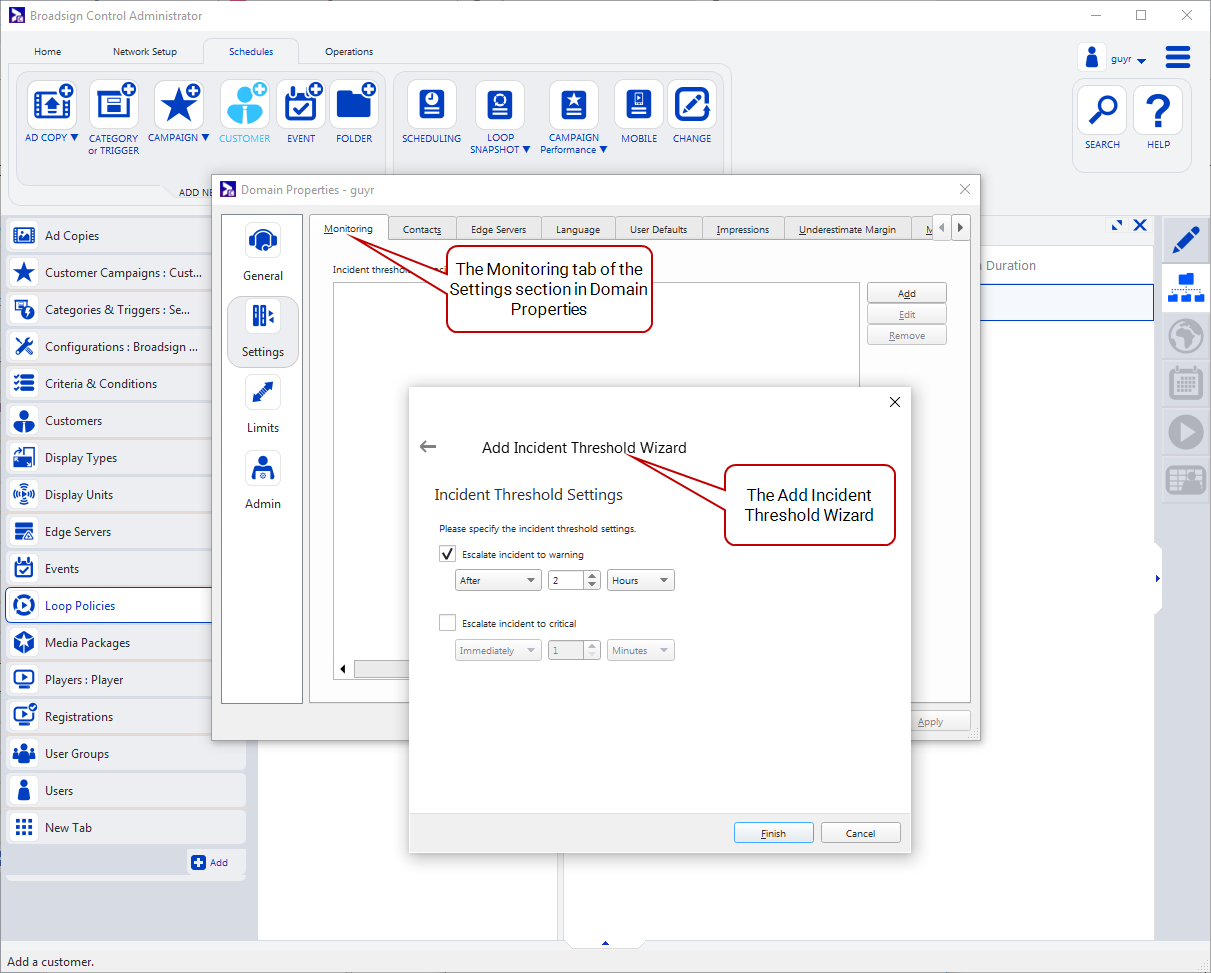Select the Admin section icon
This screenshot has width=1211, height=973.
point(263,468)
